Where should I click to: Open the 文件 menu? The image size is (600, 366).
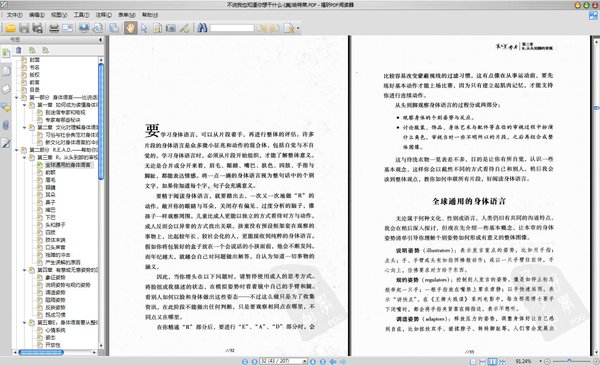(x=15, y=15)
